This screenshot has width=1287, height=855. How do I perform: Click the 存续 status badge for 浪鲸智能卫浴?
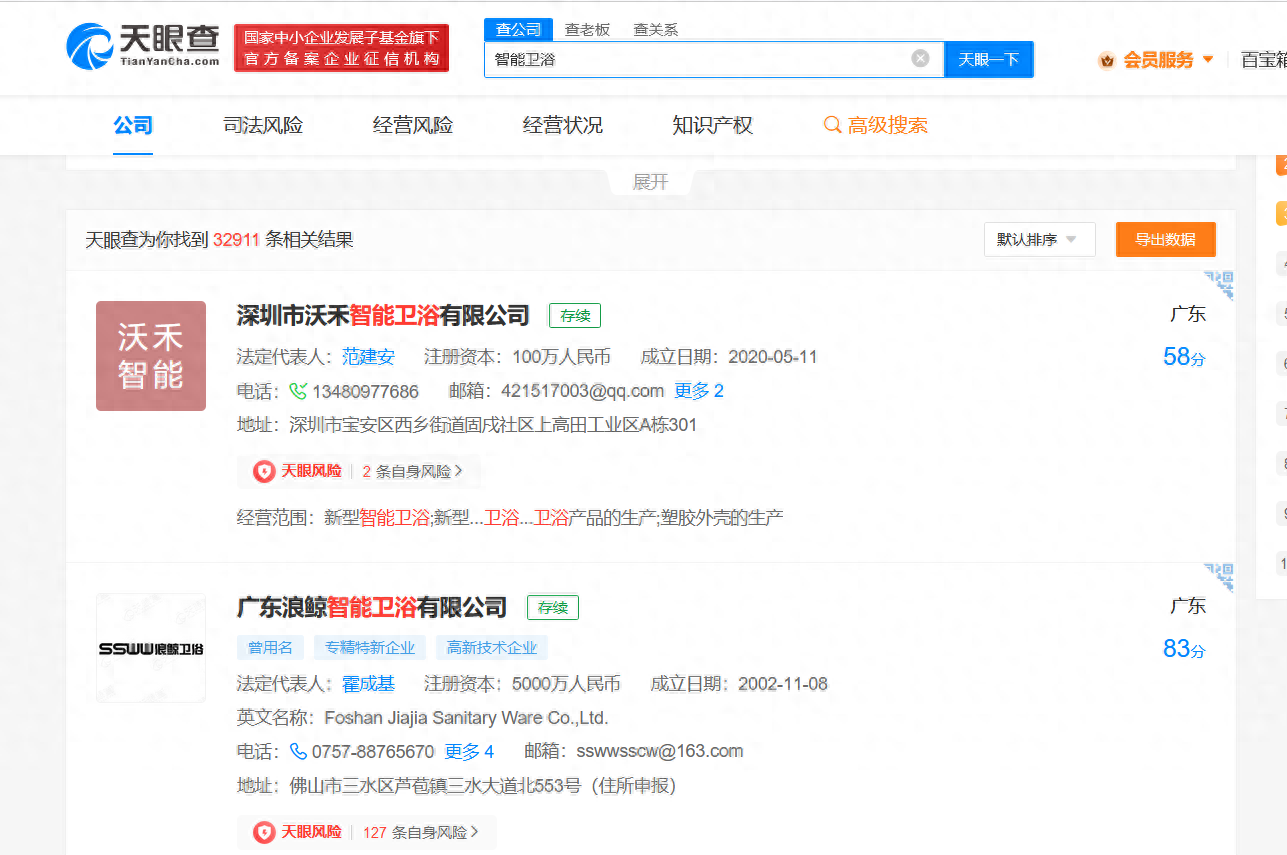click(x=553, y=608)
